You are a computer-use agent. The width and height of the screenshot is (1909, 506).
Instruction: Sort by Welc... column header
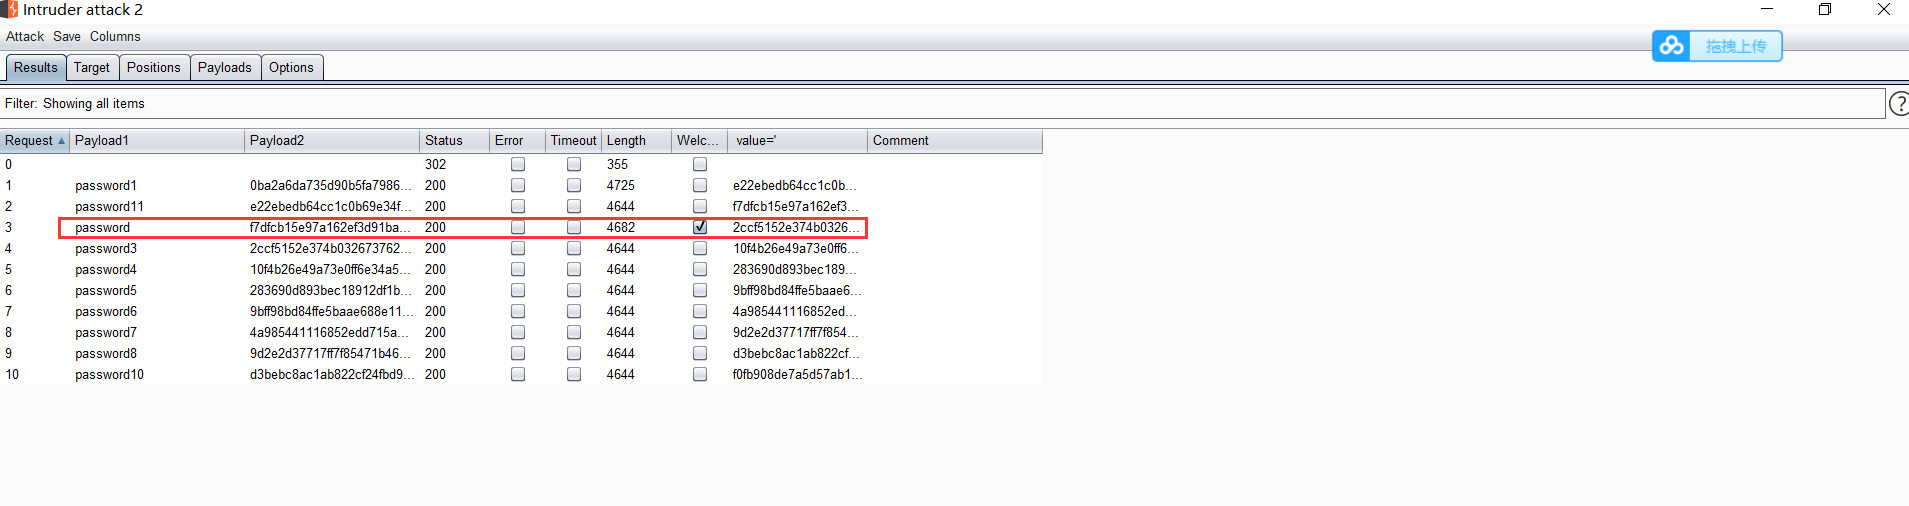pos(700,141)
